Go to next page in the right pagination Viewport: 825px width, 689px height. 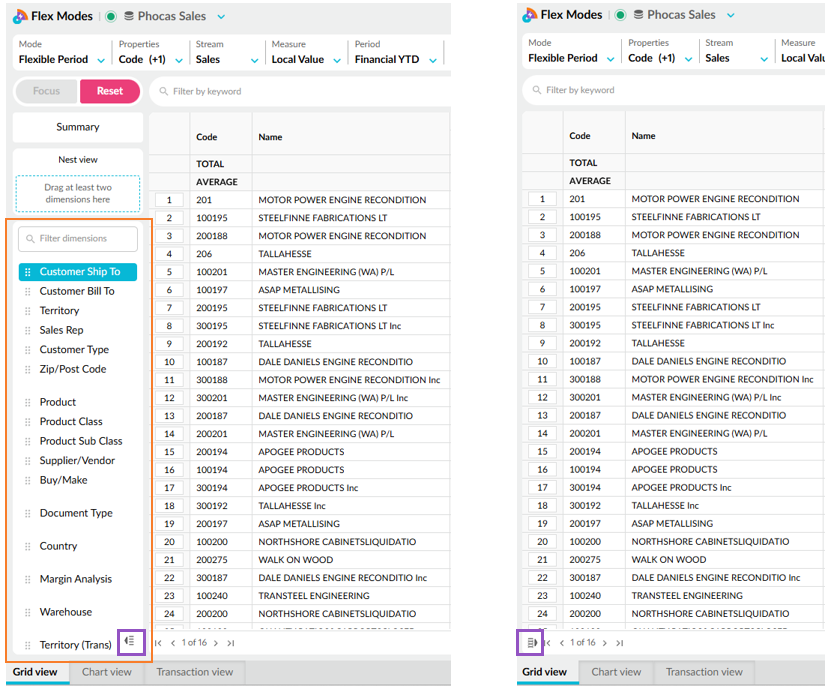605,643
